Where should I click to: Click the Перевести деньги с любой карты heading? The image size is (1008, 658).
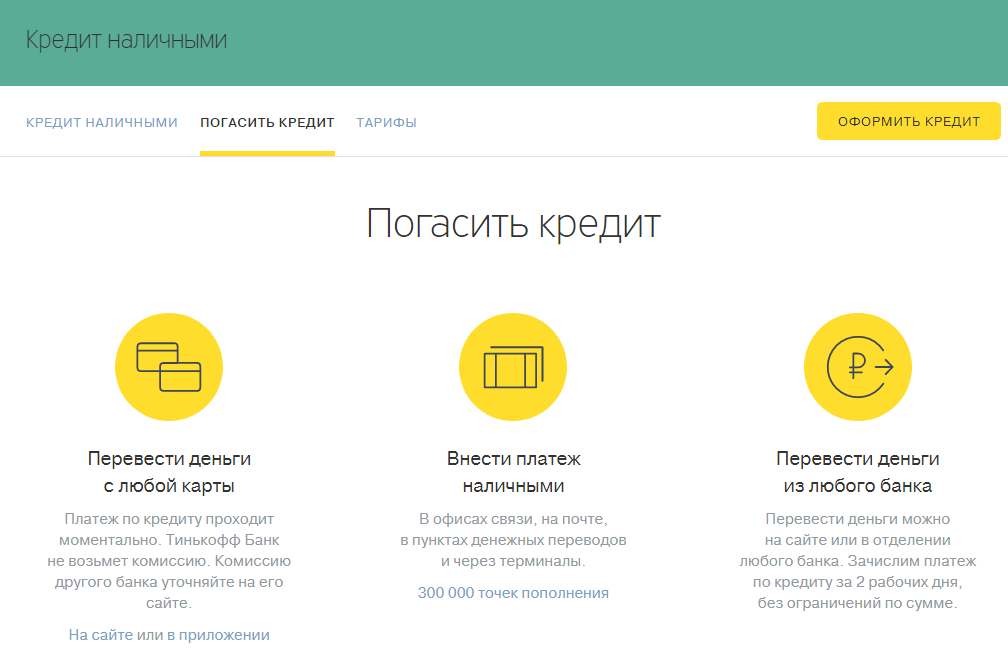[169, 473]
